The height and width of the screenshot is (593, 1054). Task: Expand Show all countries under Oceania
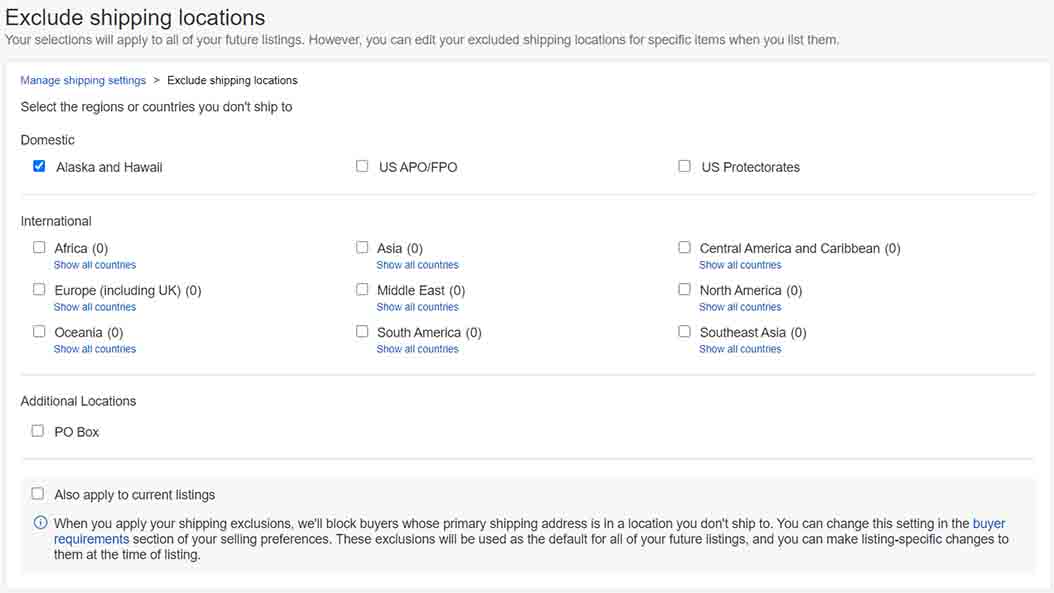tap(95, 349)
